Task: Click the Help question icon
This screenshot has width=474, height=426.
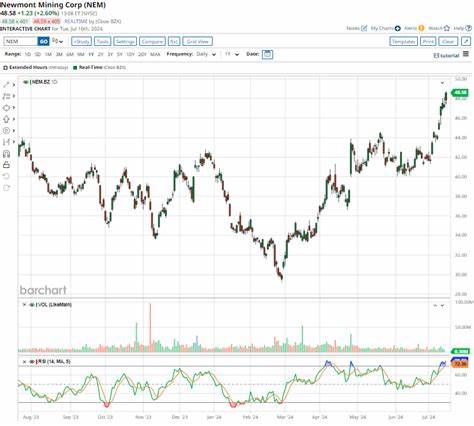Action: coord(469,28)
